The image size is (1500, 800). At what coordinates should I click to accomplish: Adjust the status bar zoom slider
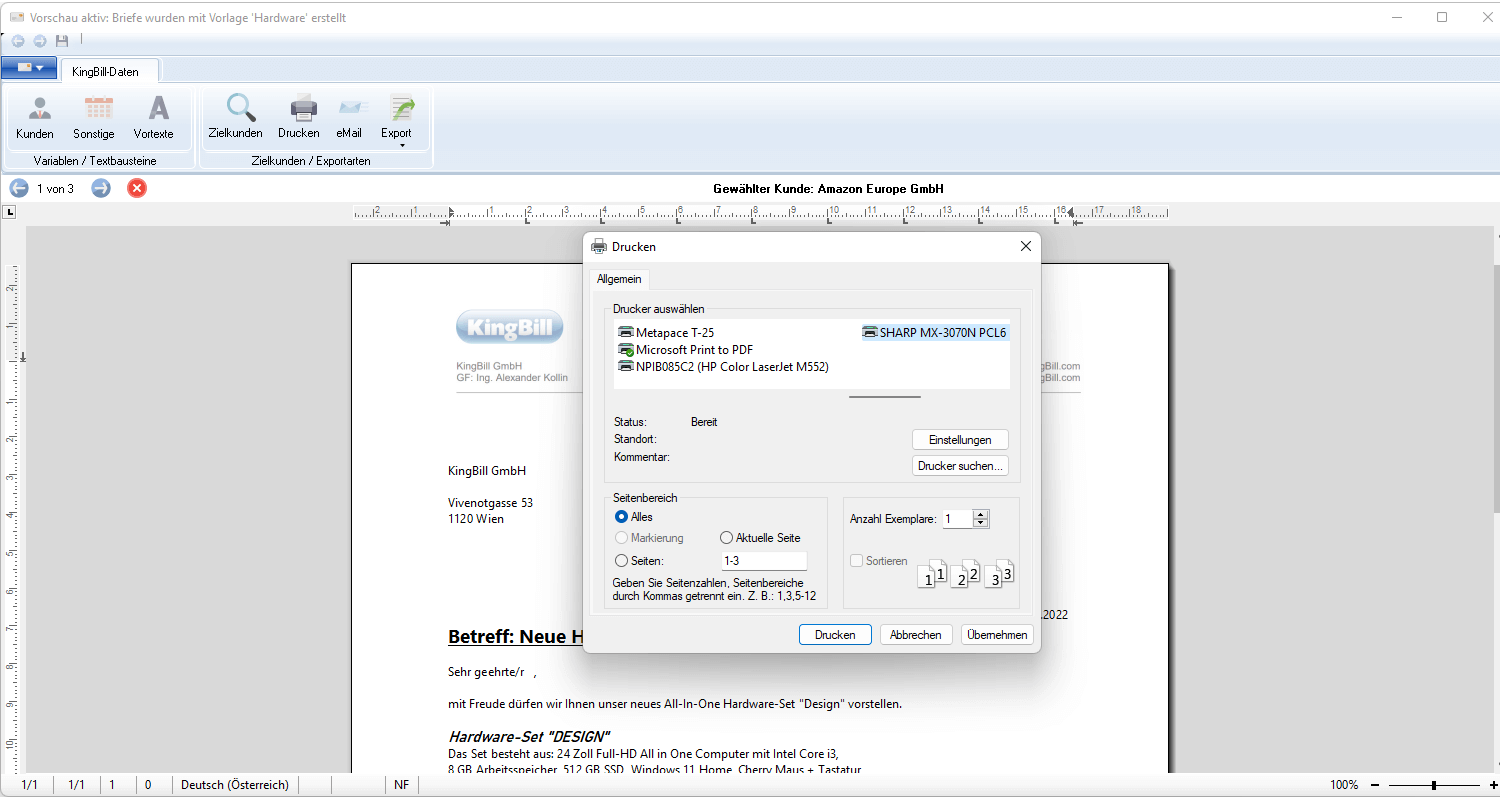[x=1434, y=785]
